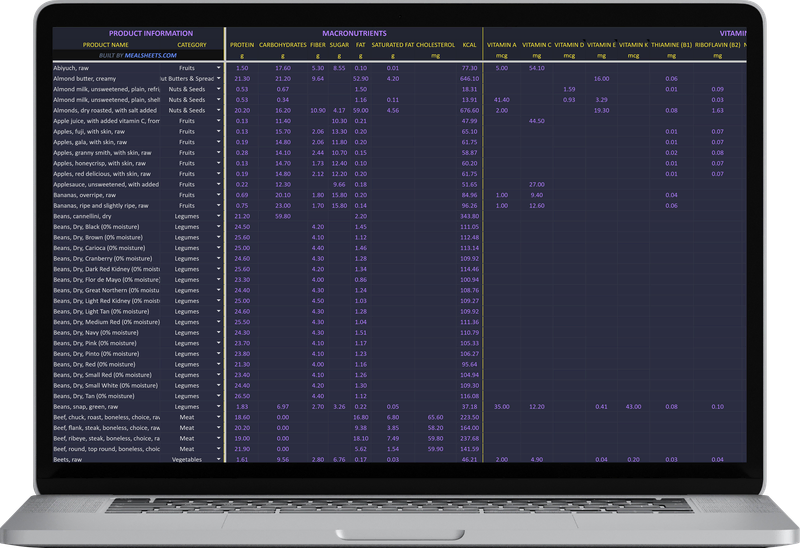Select the PROTEIN column header

(242, 45)
